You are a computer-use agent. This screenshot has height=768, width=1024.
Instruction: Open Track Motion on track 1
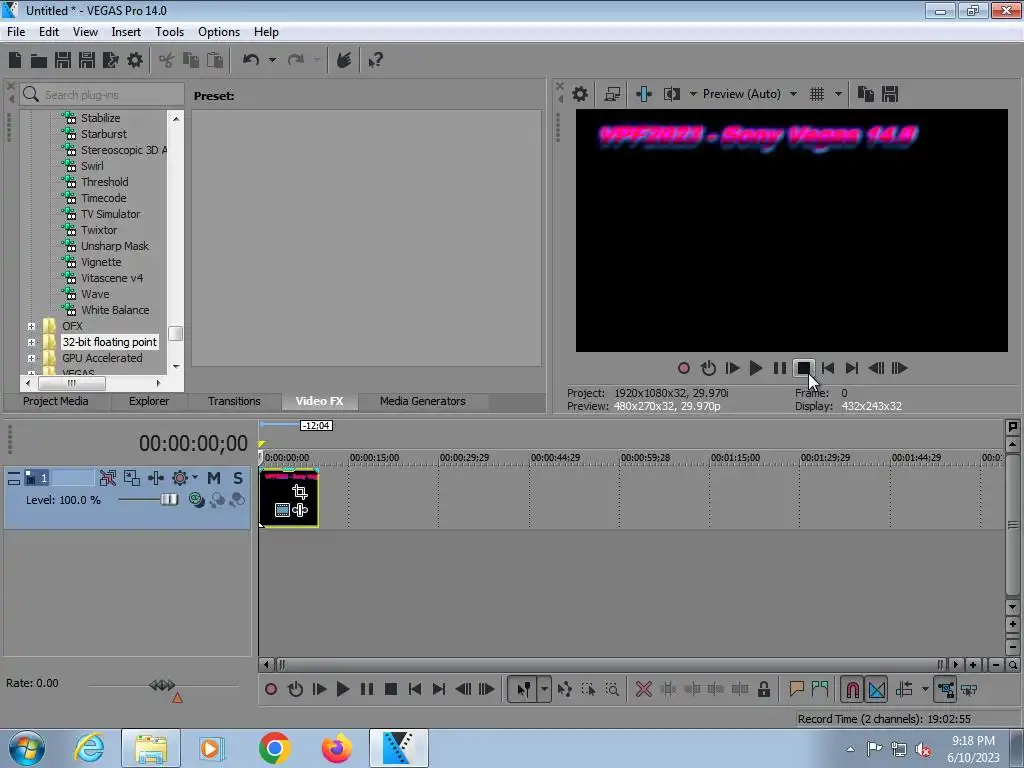[x=131, y=478]
